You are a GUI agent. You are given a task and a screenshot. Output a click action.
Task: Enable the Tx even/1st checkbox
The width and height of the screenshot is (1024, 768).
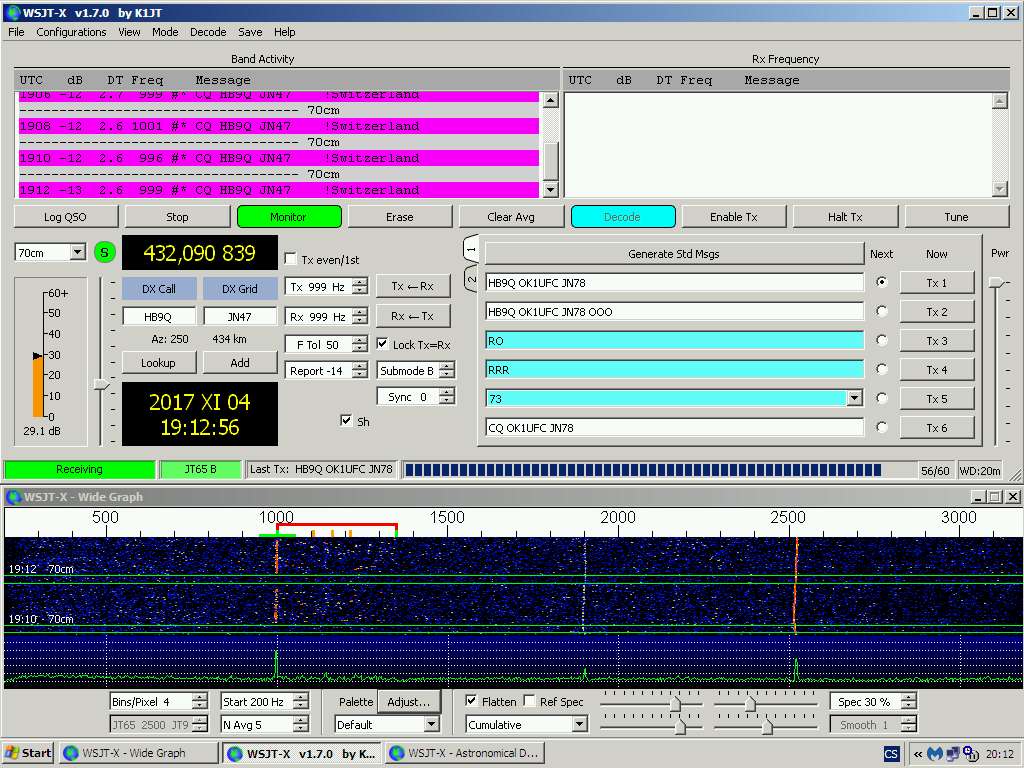[291, 260]
